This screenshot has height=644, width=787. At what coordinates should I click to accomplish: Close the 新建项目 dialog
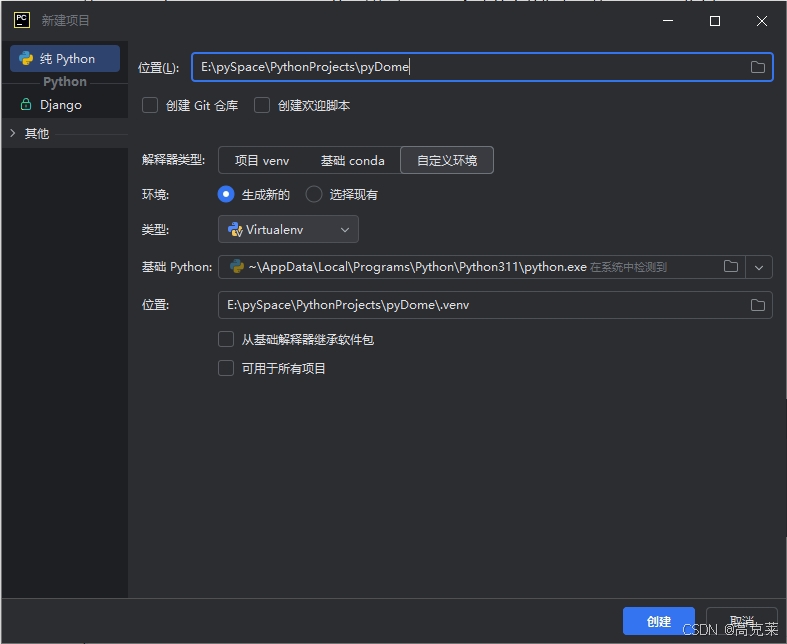coord(761,21)
